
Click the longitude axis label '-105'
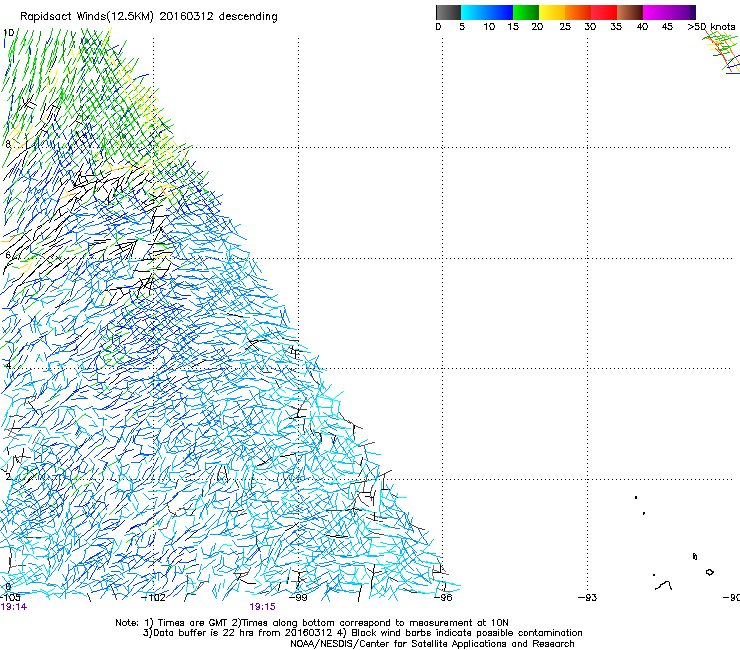tap(10, 598)
